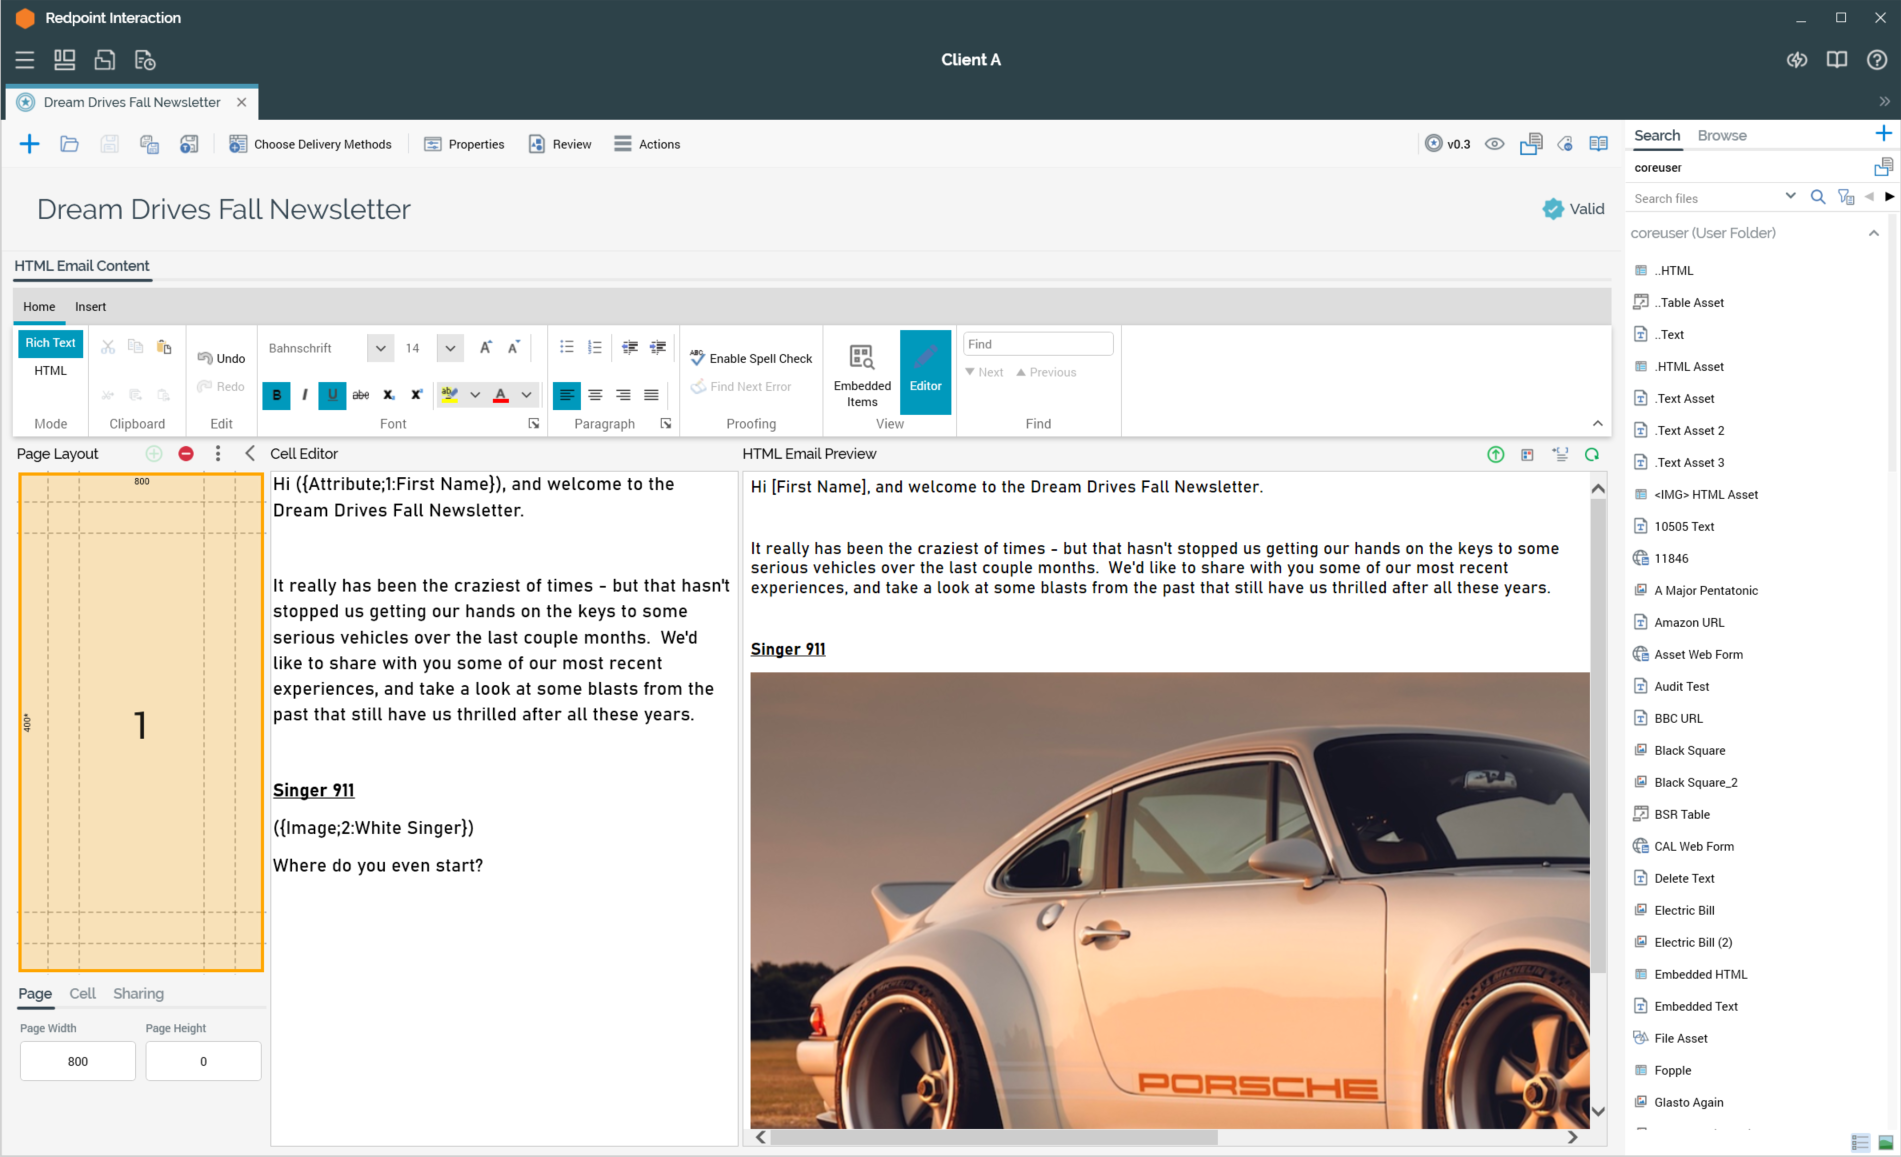The height and width of the screenshot is (1157, 1901).
Task: Open the Browse tab
Action: click(x=1721, y=135)
